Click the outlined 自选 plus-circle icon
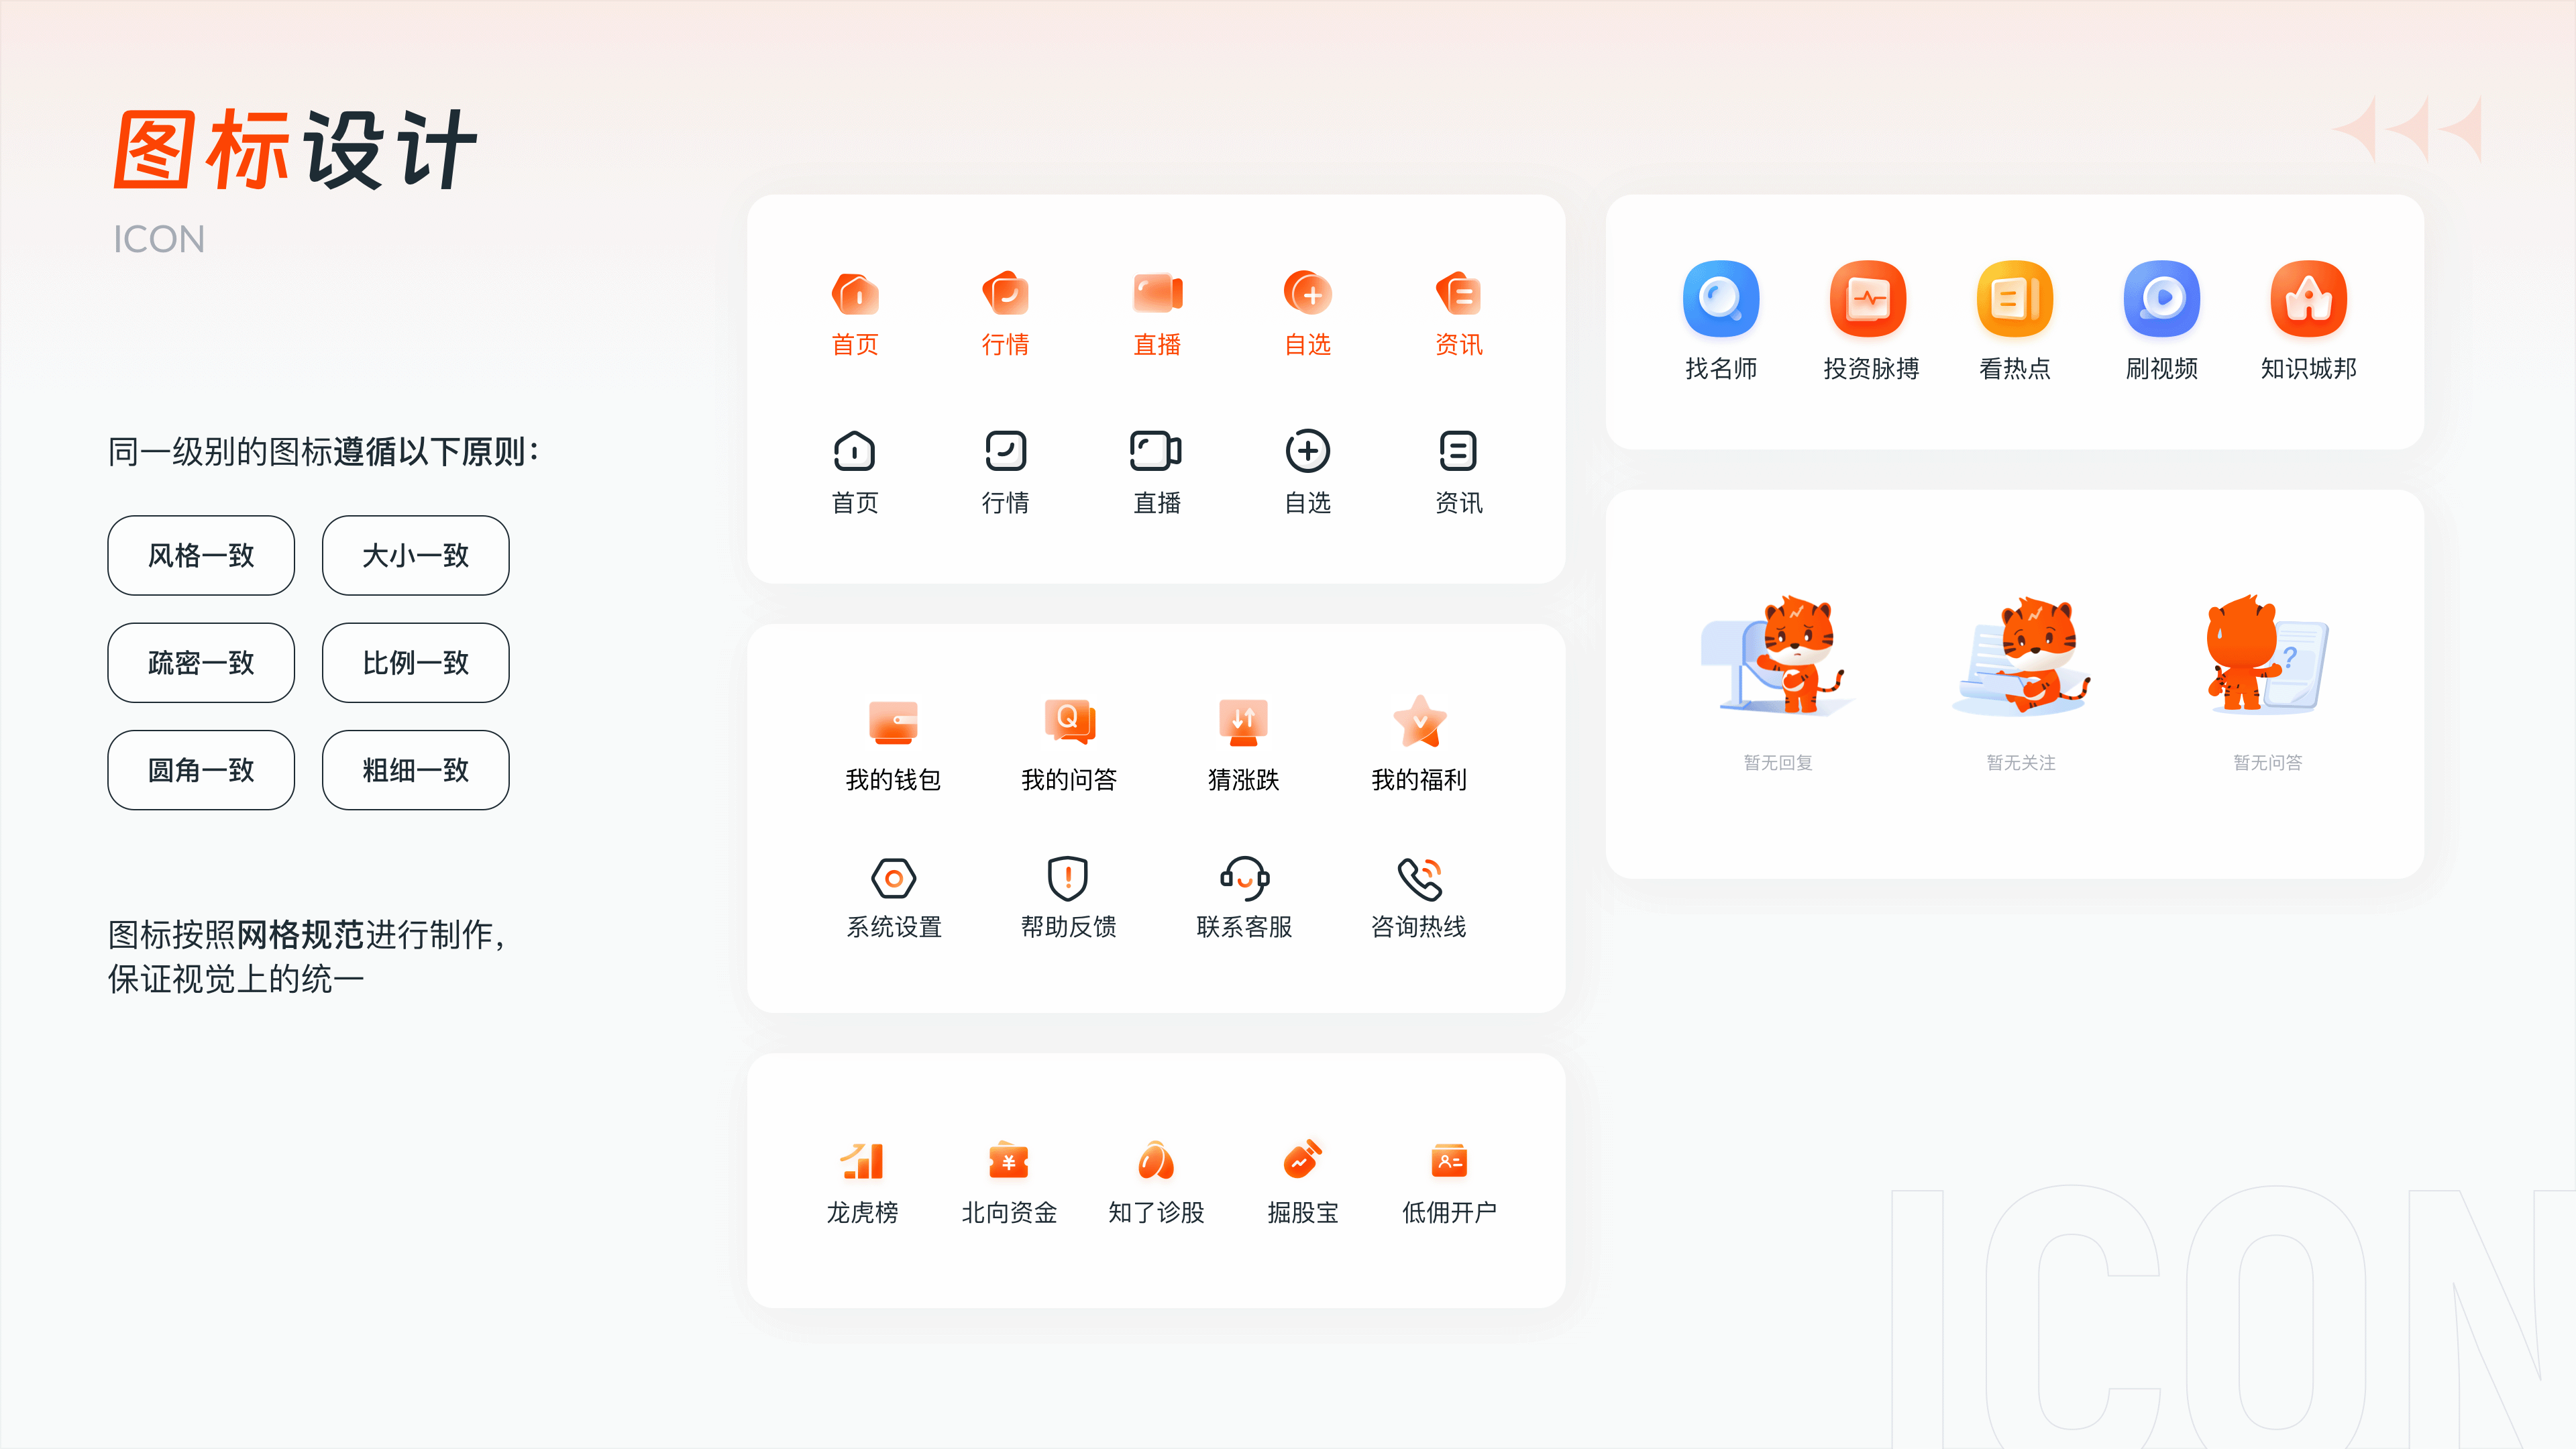This screenshot has height=1449, width=2576. click(1307, 452)
